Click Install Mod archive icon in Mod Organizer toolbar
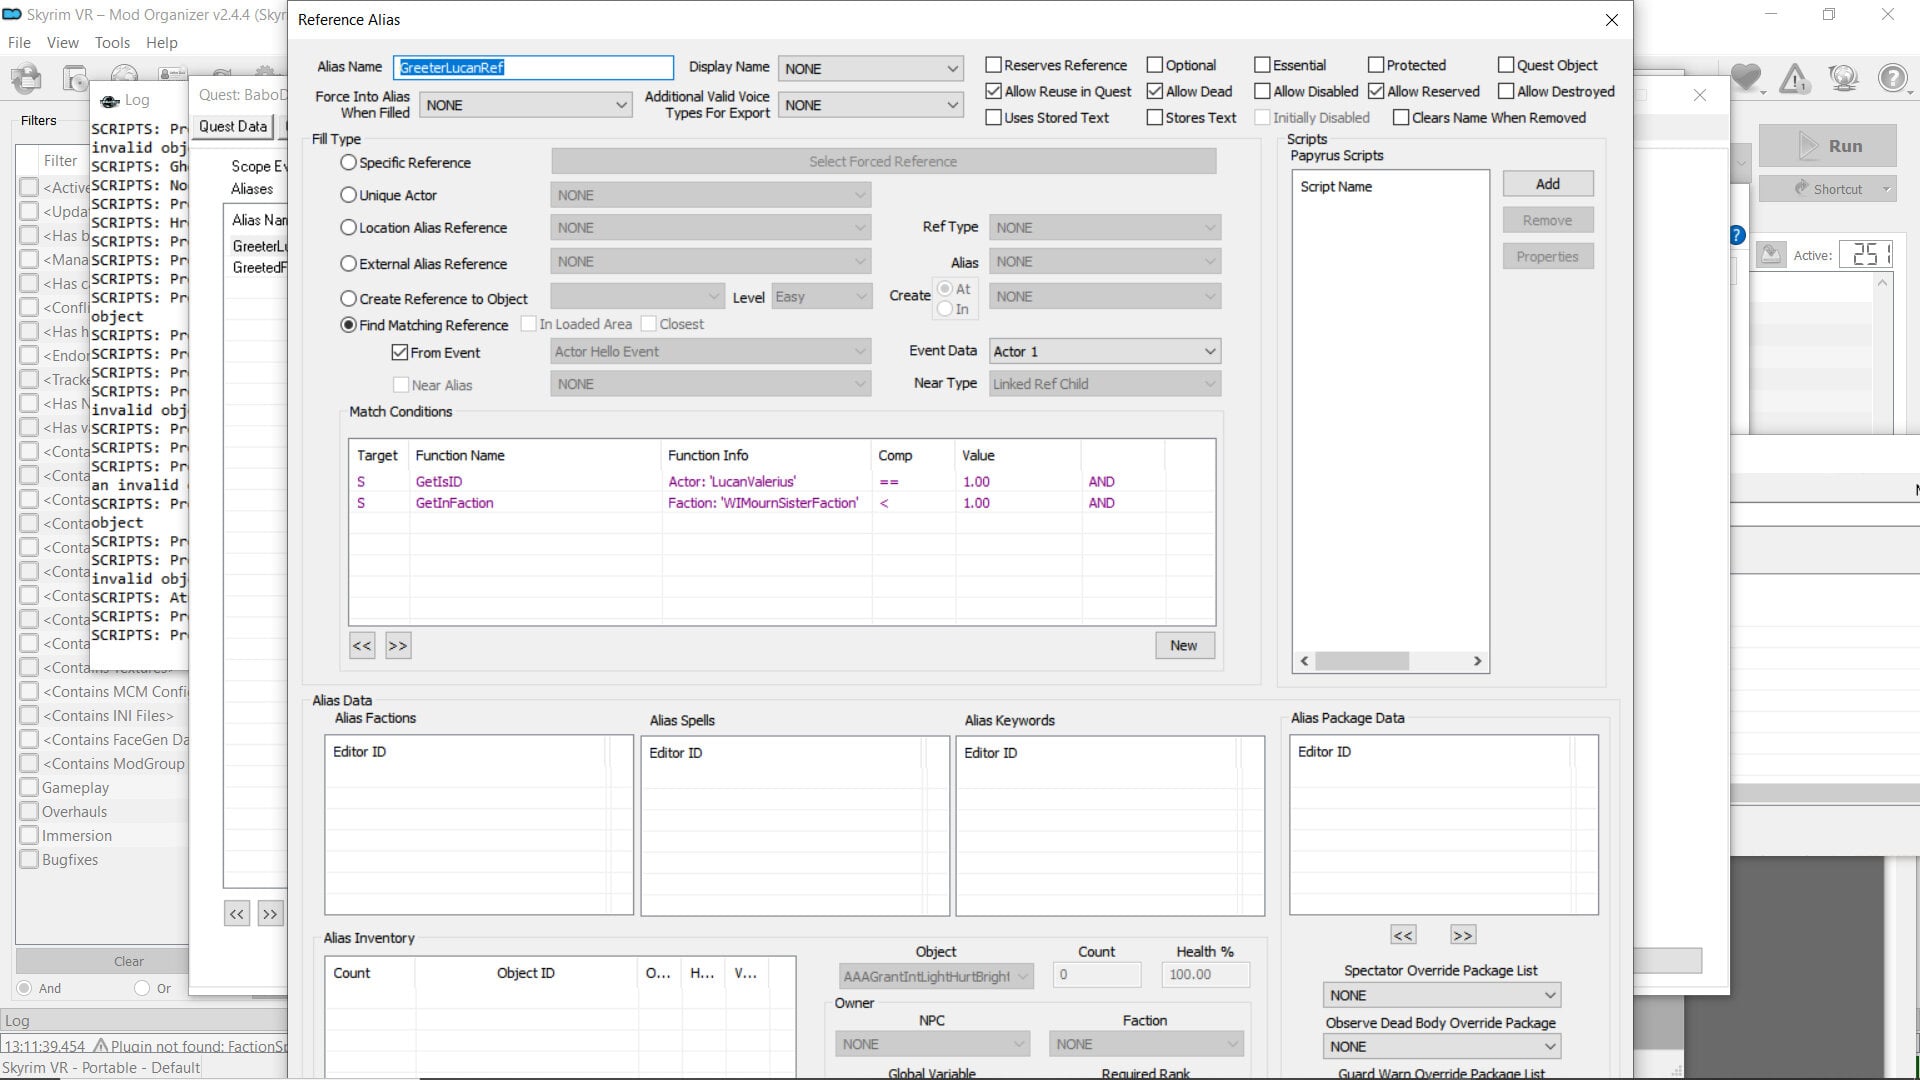 (x=75, y=78)
